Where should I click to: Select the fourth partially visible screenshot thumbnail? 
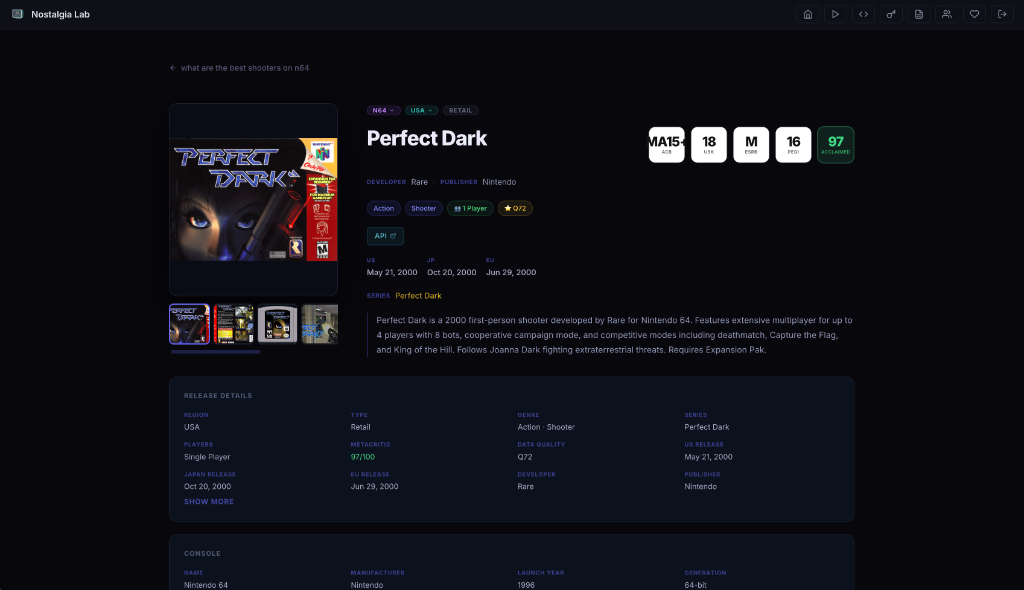click(x=320, y=323)
